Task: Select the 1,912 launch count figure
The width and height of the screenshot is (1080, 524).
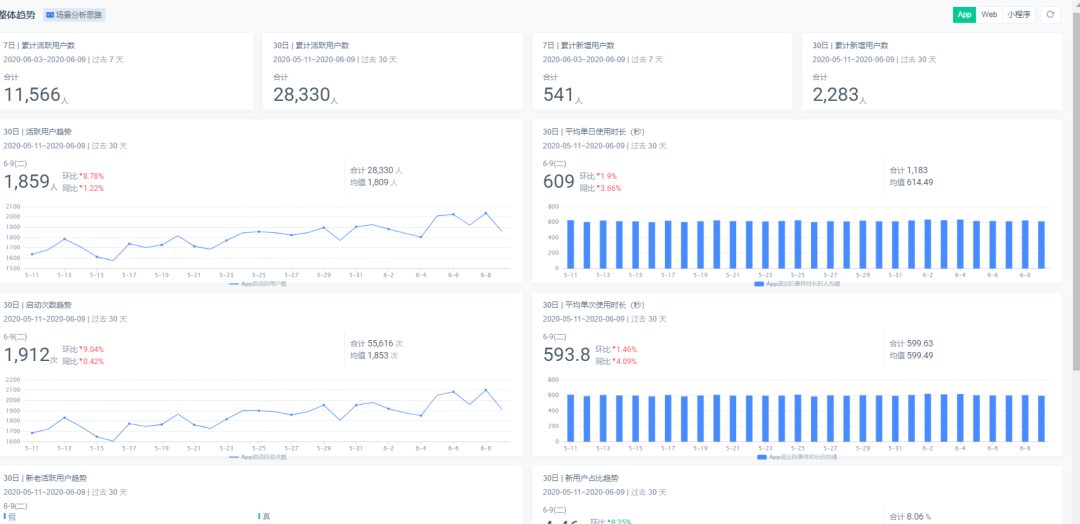Action: [x=27, y=355]
